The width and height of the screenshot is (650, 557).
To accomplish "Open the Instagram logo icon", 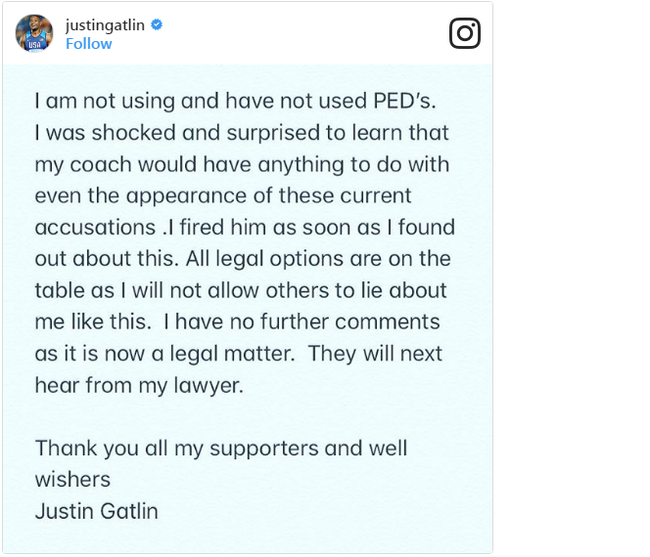I will (465, 33).
